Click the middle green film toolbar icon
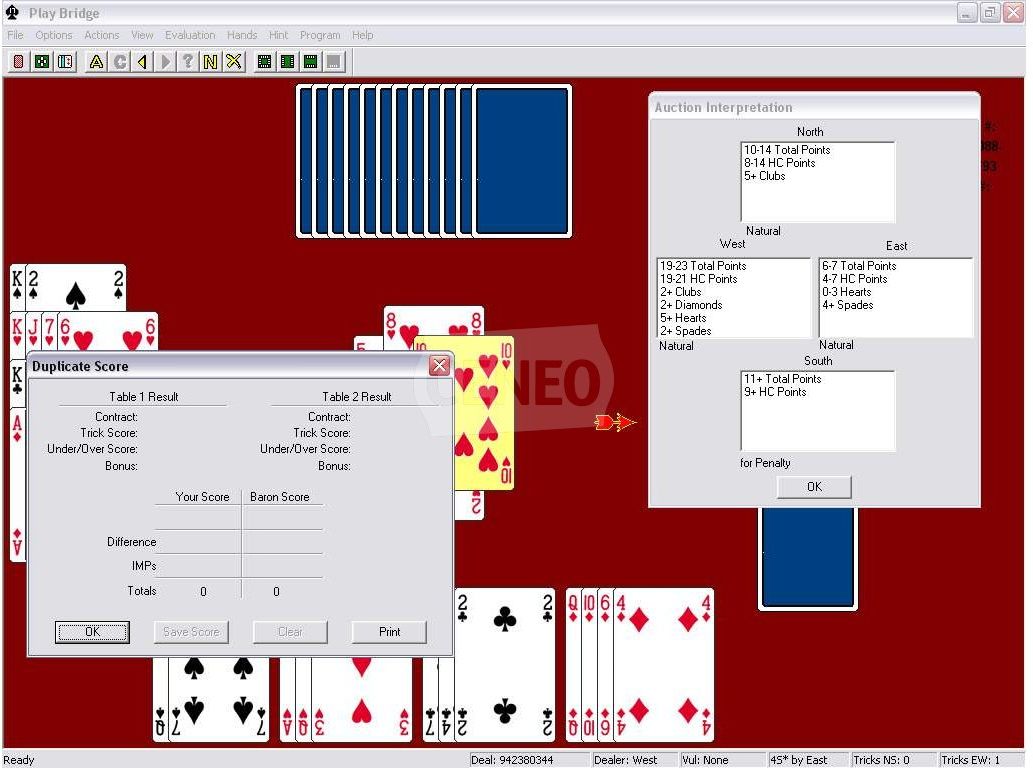Viewport: 1033px width, 768px height. (x=287, y=62)
